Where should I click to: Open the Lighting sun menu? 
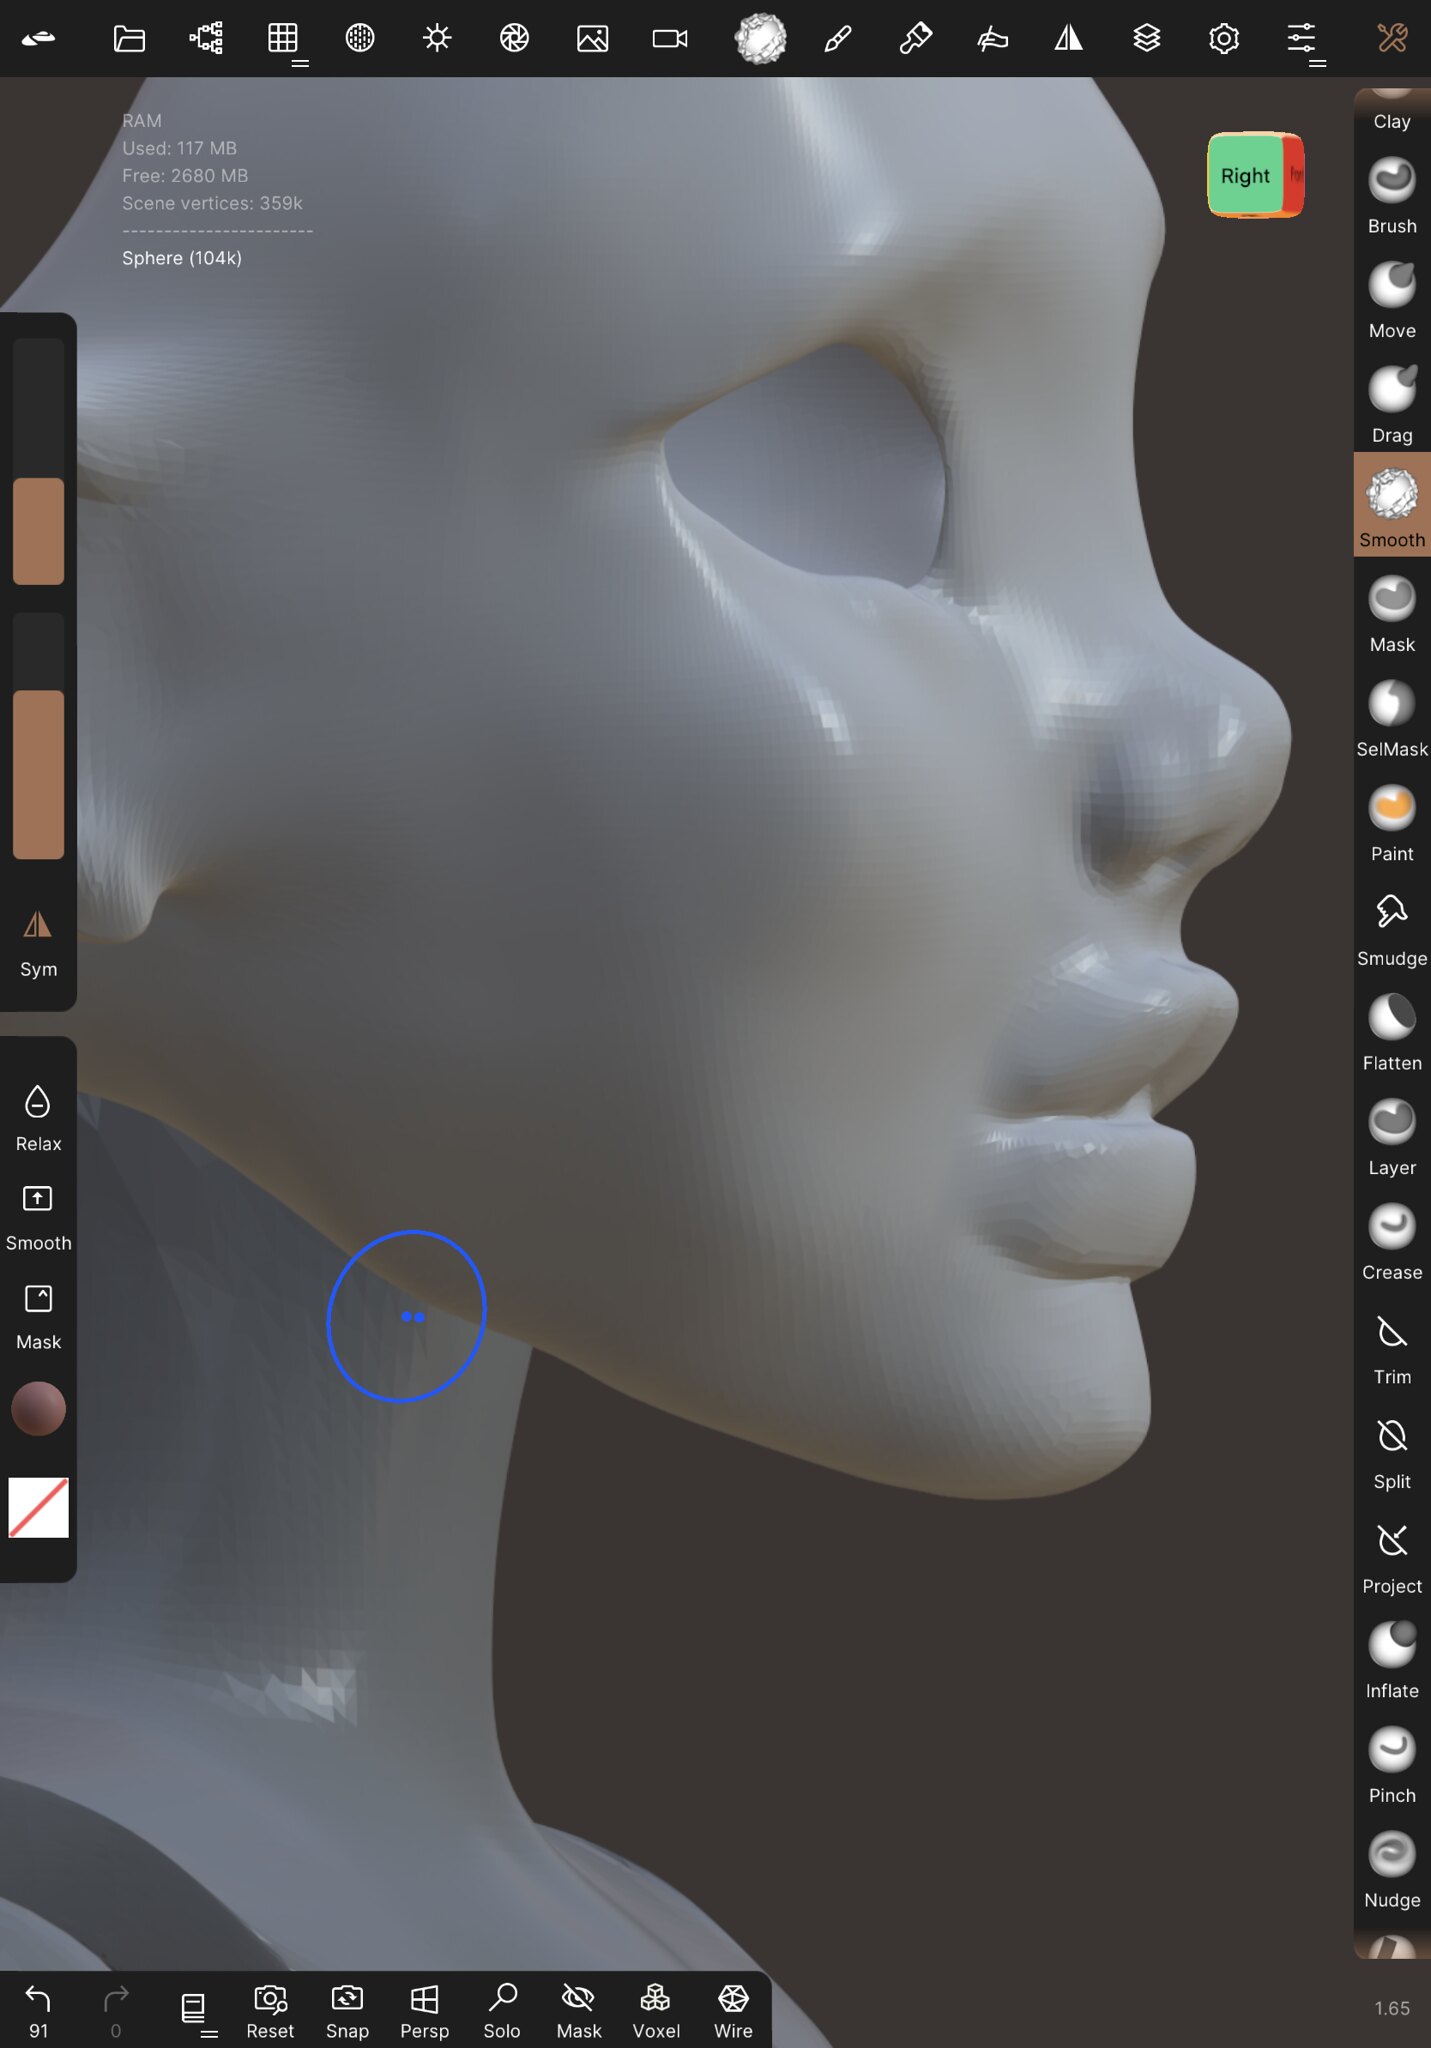[437, 38]
